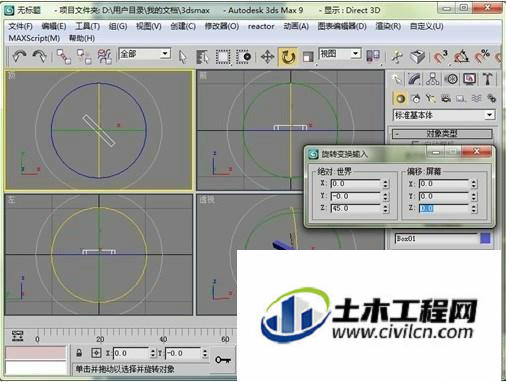Open the 编辑(E) menu
The width and height of the screenshot is (506, 382).
click(x=54, y=26)
